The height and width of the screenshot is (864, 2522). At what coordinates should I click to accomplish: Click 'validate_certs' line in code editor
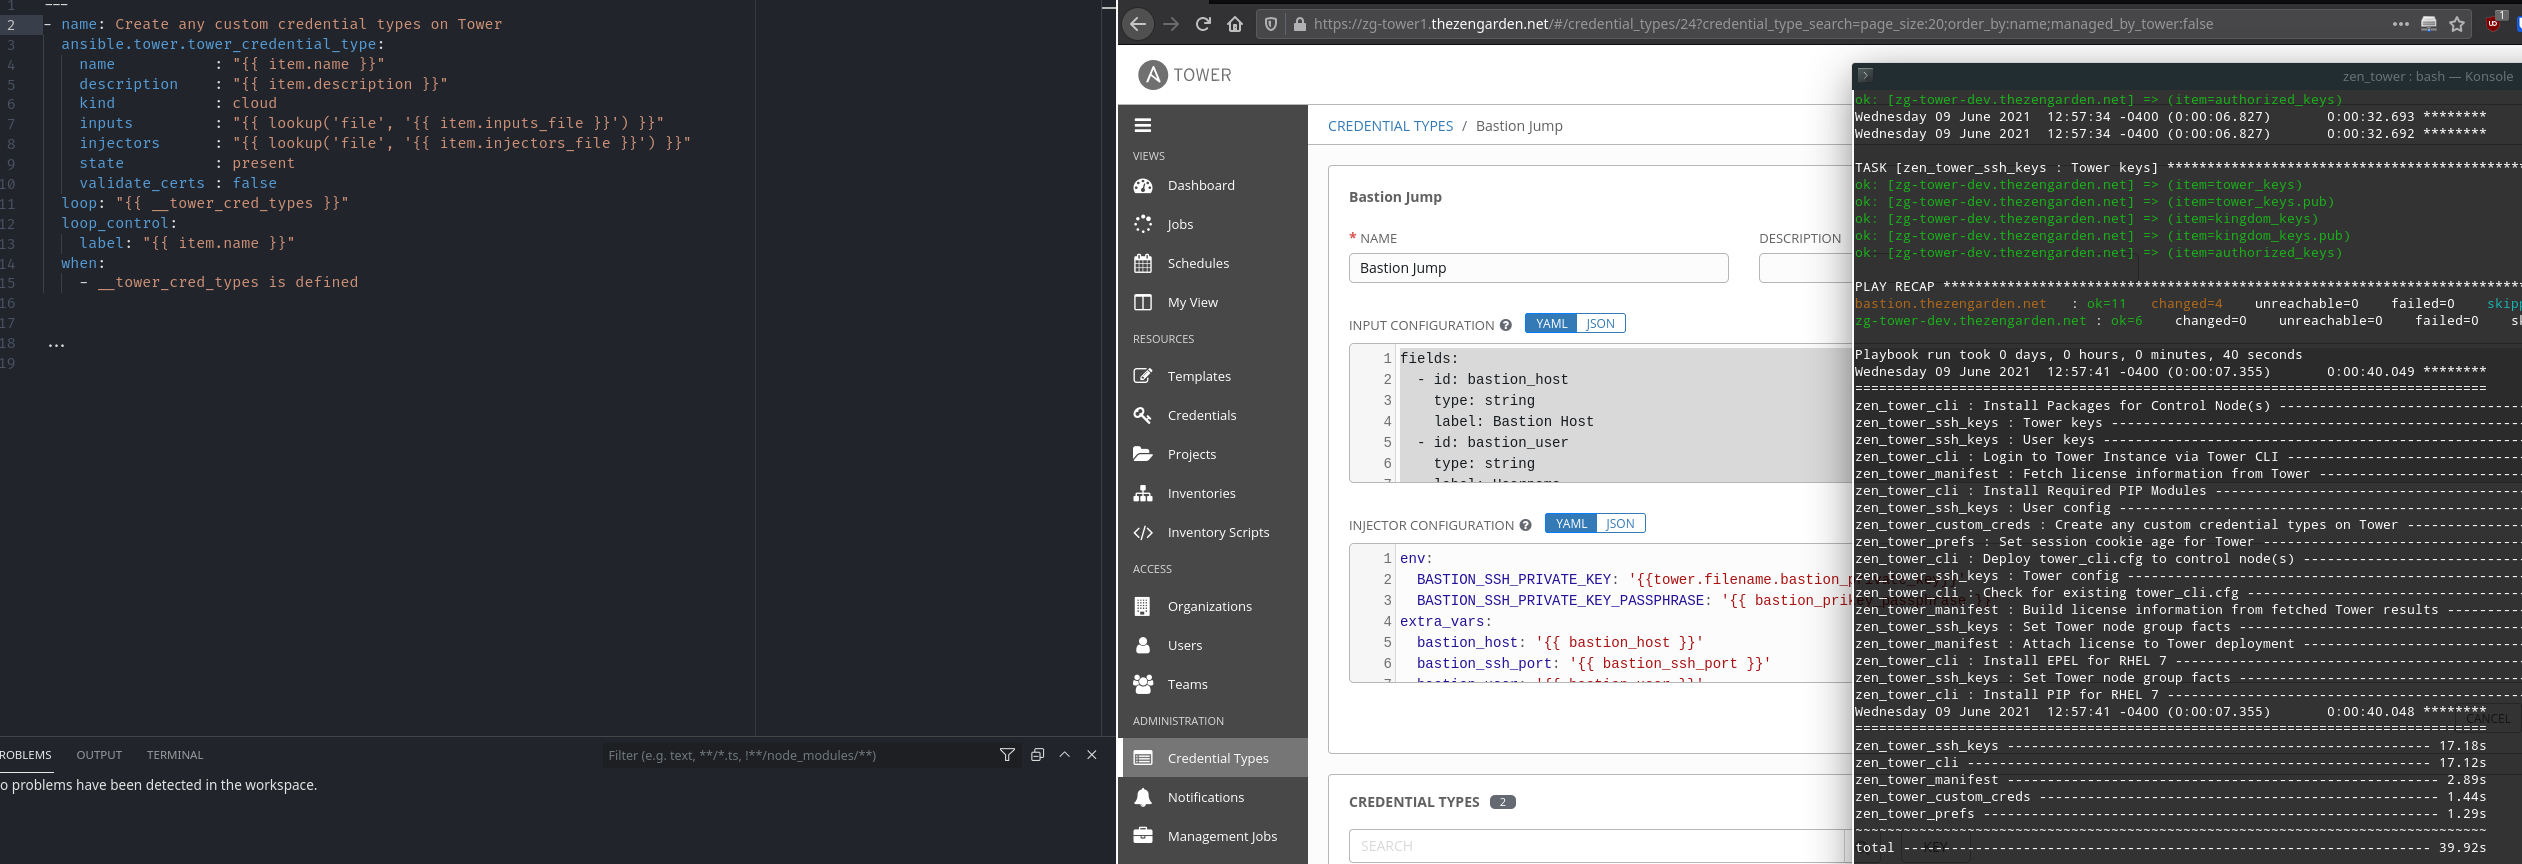click(178, 183)
